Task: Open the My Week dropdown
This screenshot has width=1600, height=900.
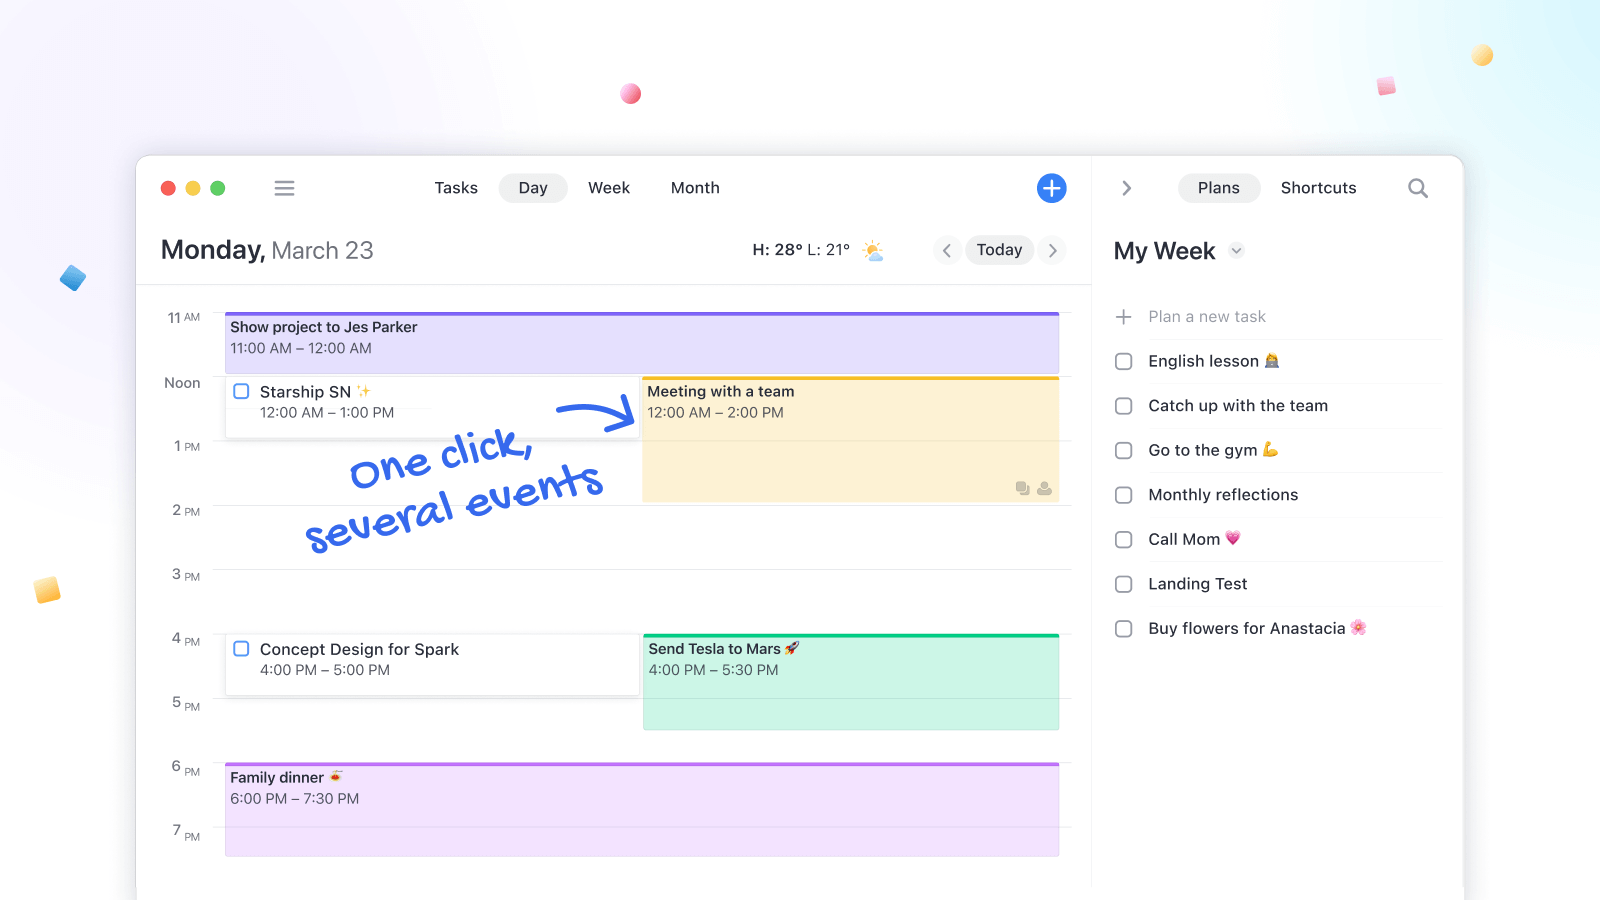Action: [1236, 251]
